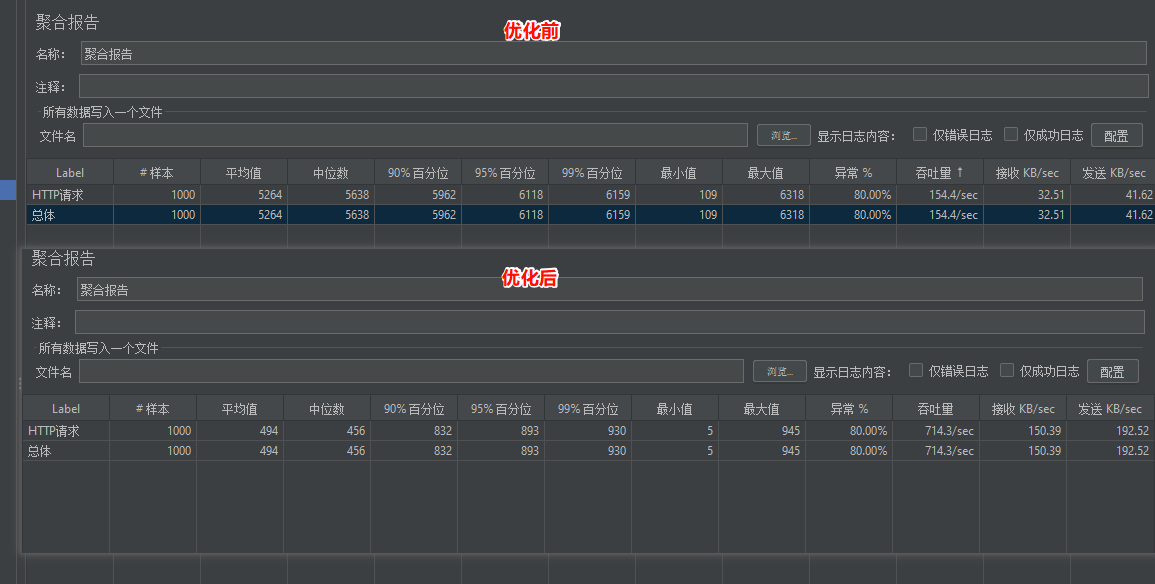
Task: Click 150.39 value in lower 总体 row
Action: [1045, 451]
